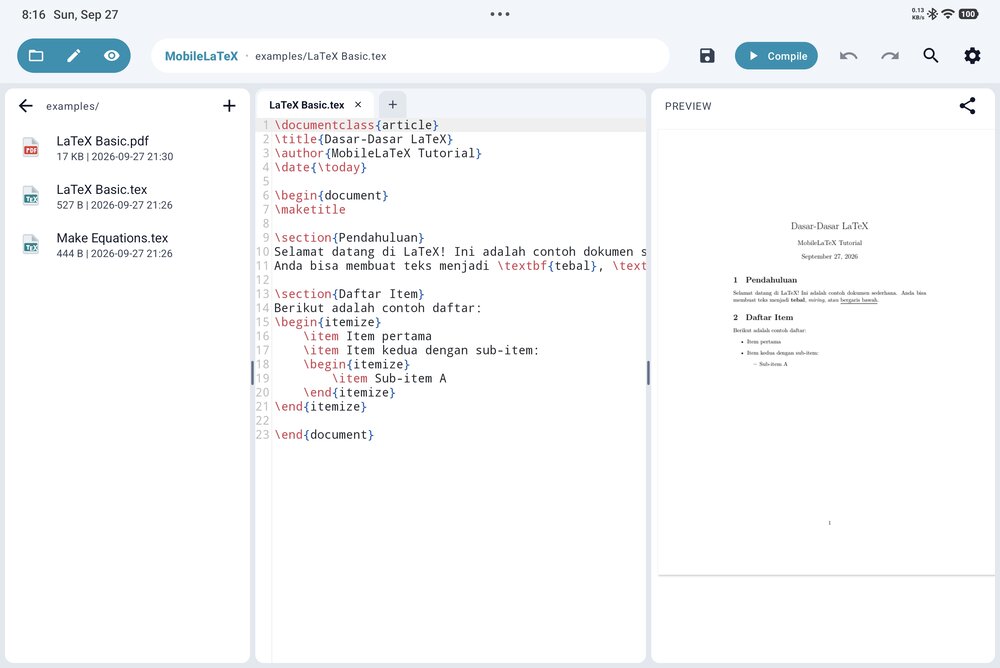
Task: Undo the last edit
Action: [848, 56]
